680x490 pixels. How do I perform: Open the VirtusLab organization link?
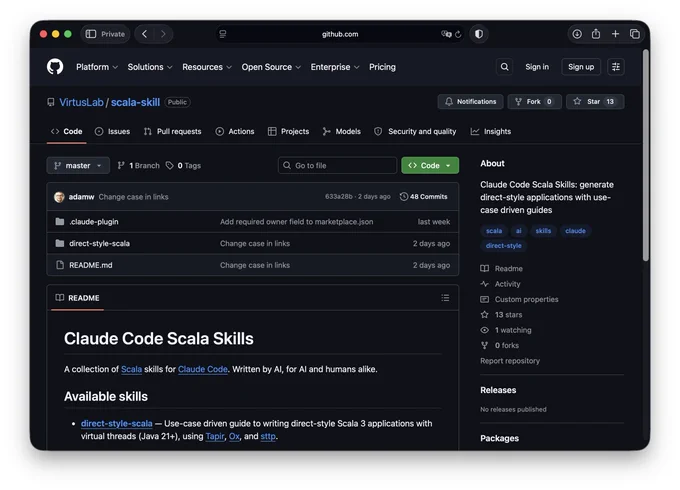81,102
